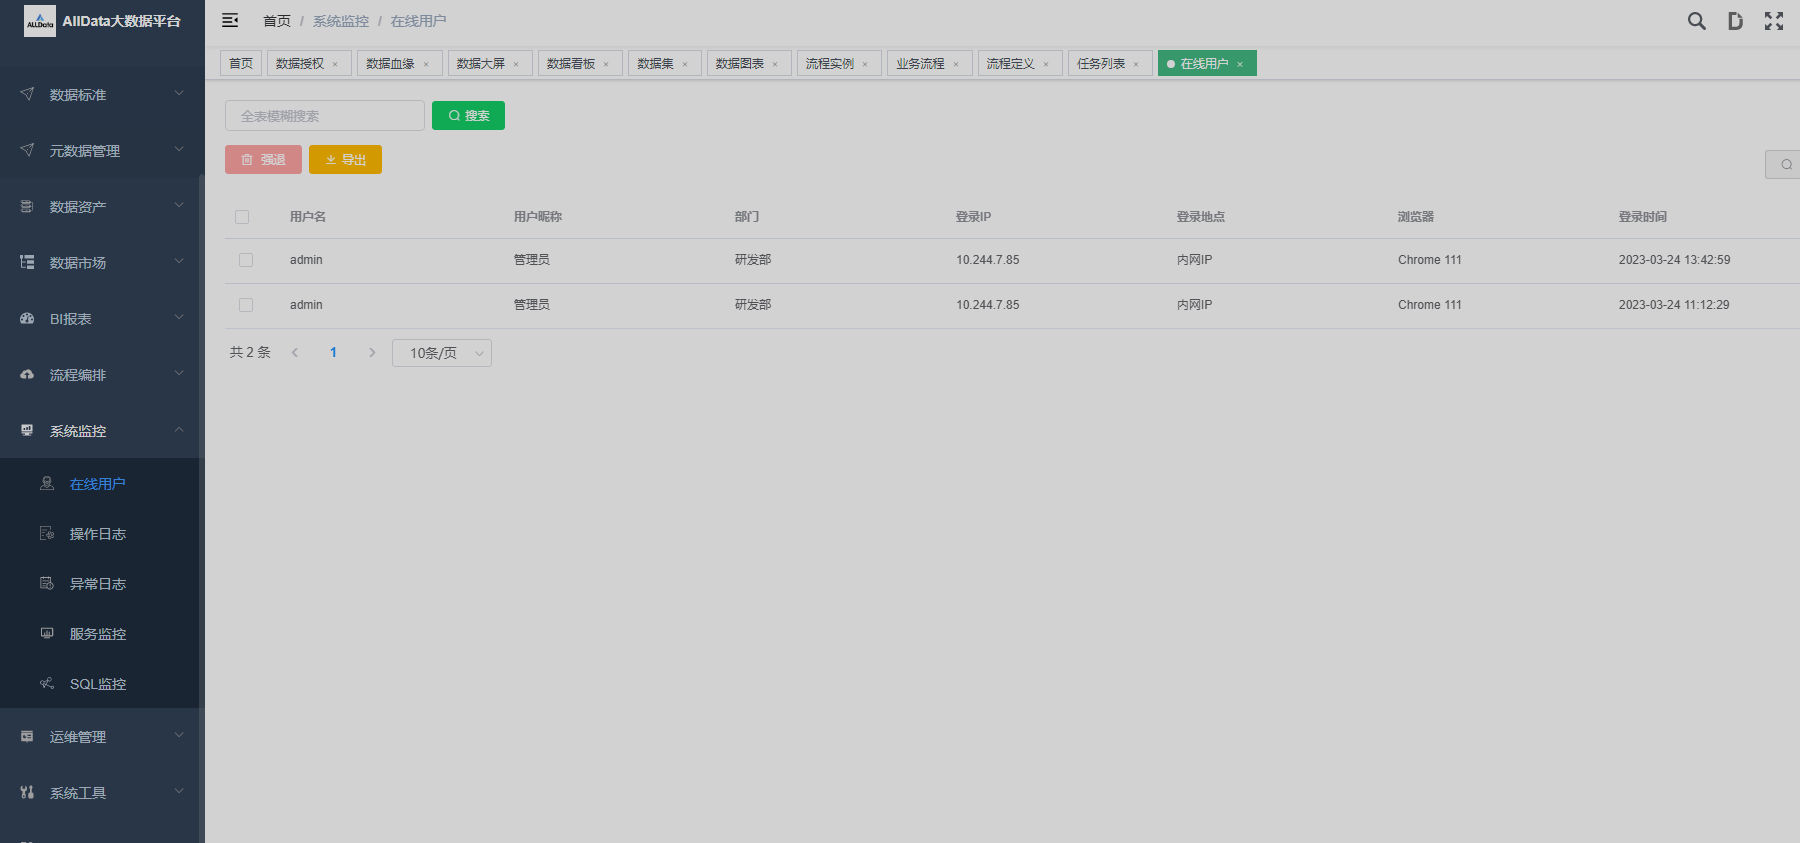
Task: Check the second admin row checkbox
Action: pyautogui.click(x=246, y=305)
